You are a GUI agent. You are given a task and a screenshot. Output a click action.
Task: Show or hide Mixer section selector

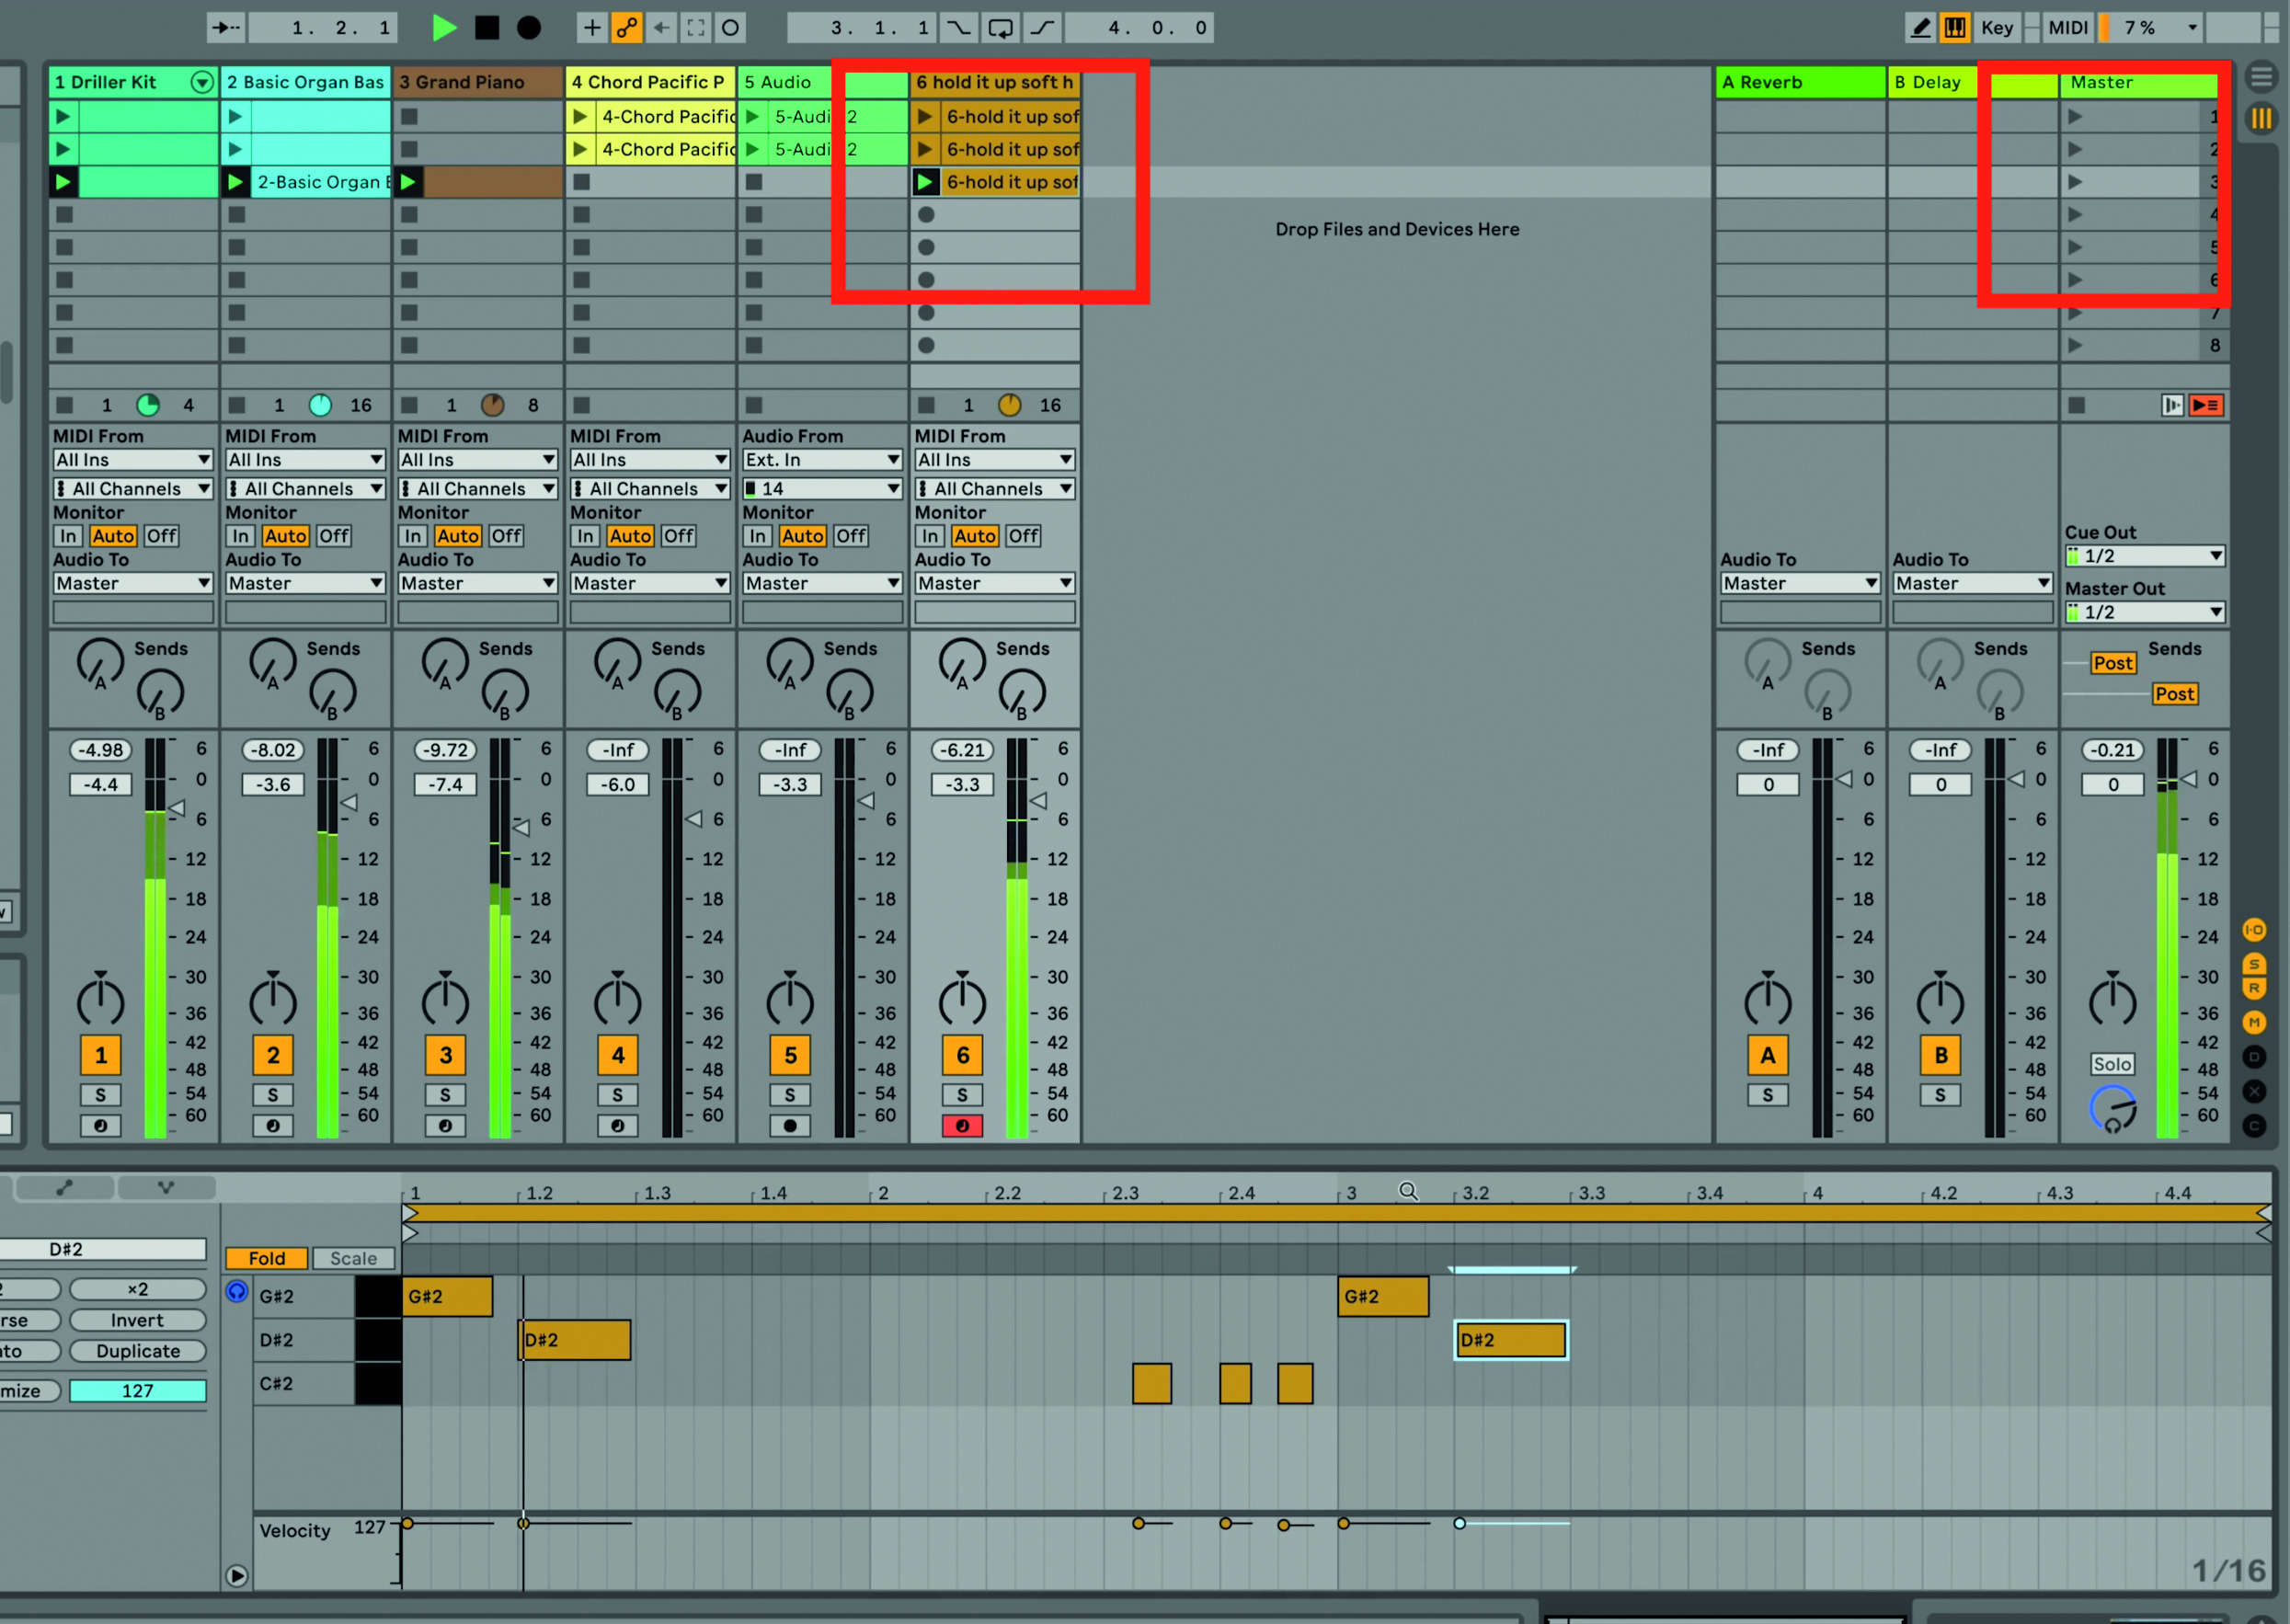[2254, 1022]
